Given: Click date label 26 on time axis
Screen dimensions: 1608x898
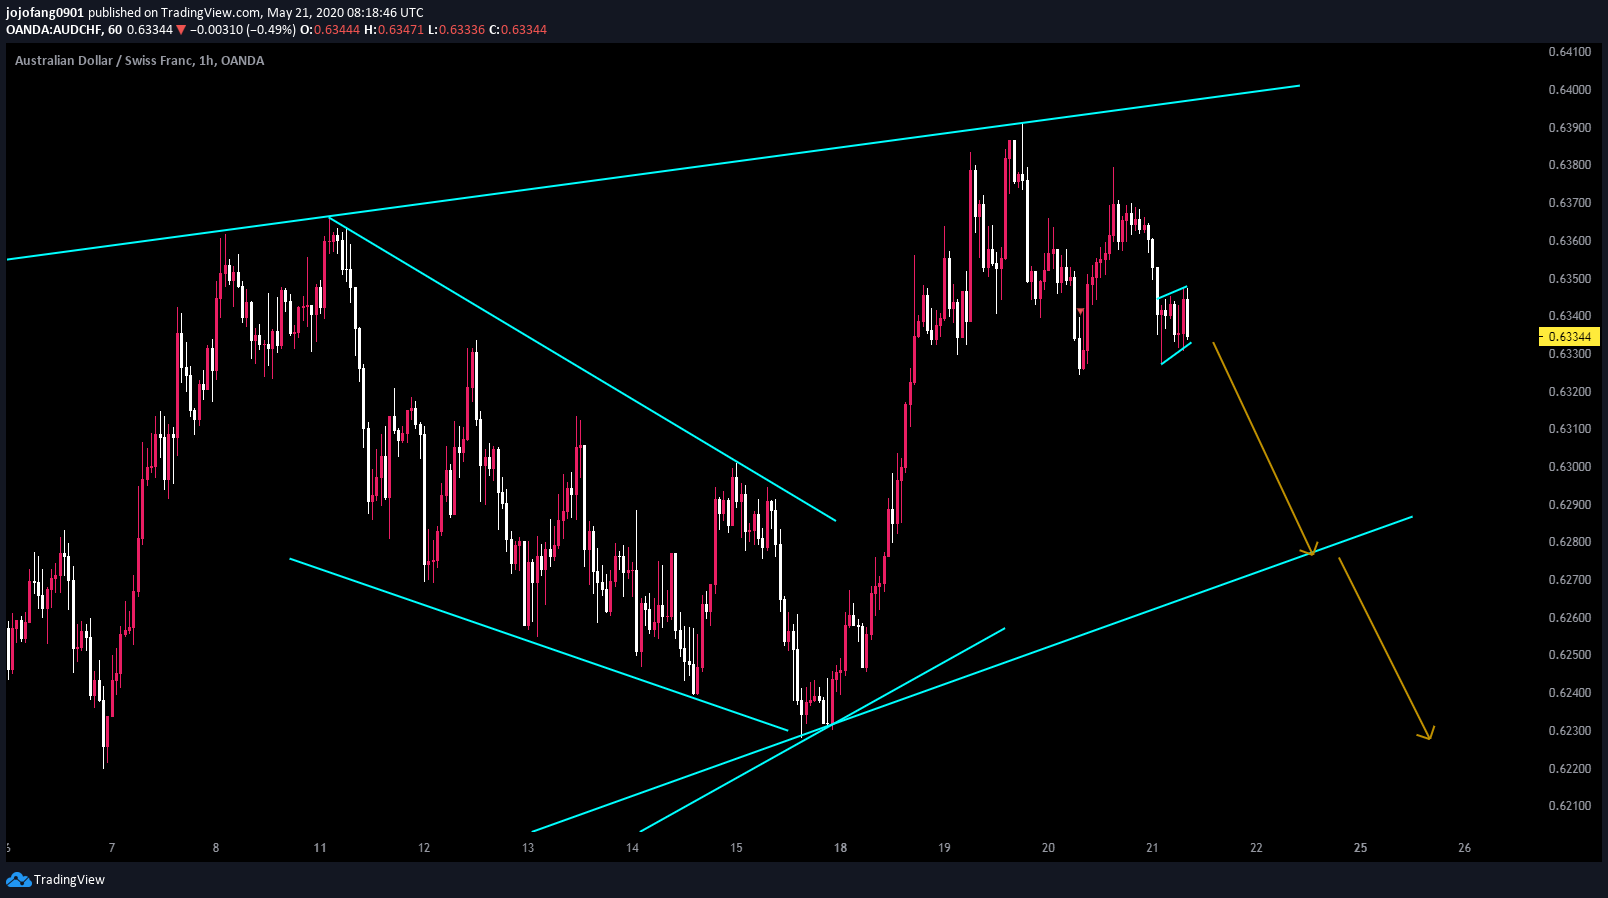Looking at the screenshot, I should 1465,848.
